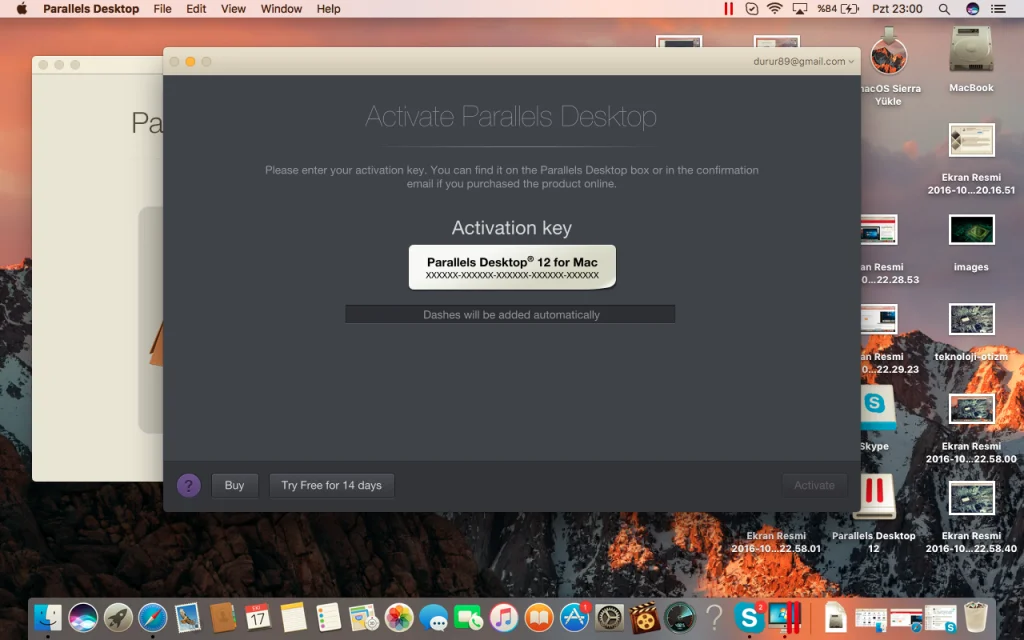The image size is (1024, 640).
Task: Expand the durur89@gmail.com account dropdown
Action: 804,61
